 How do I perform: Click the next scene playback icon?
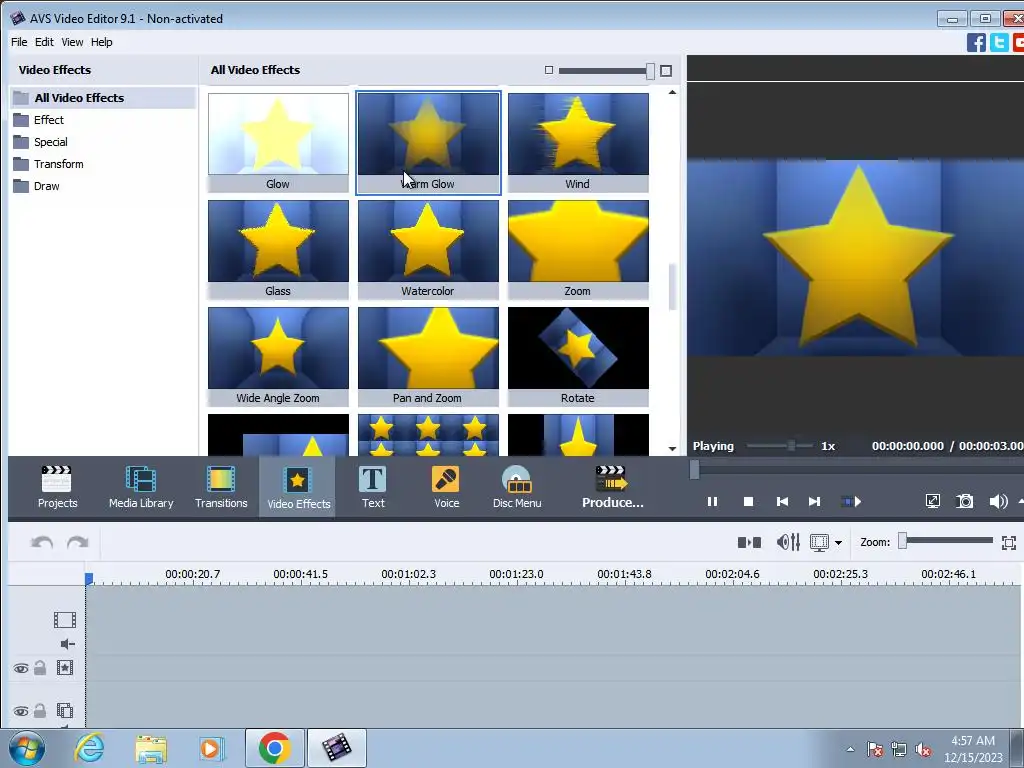tap(851, 502)
